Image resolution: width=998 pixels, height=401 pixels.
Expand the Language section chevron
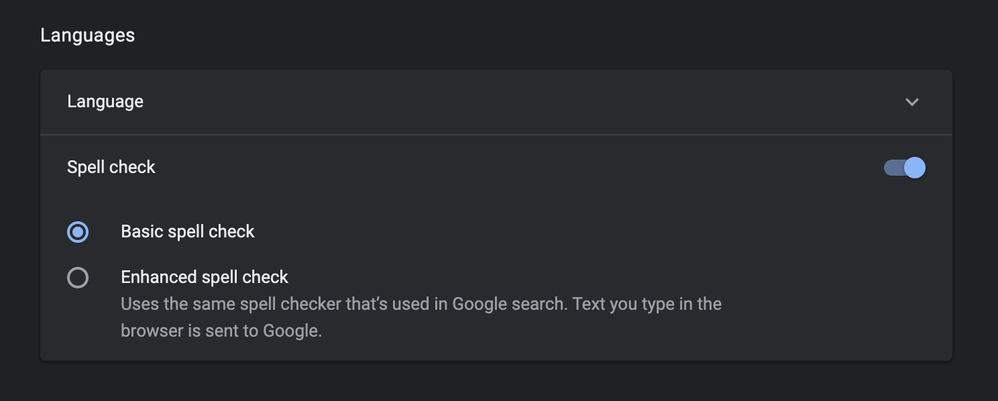click(911, 102)
